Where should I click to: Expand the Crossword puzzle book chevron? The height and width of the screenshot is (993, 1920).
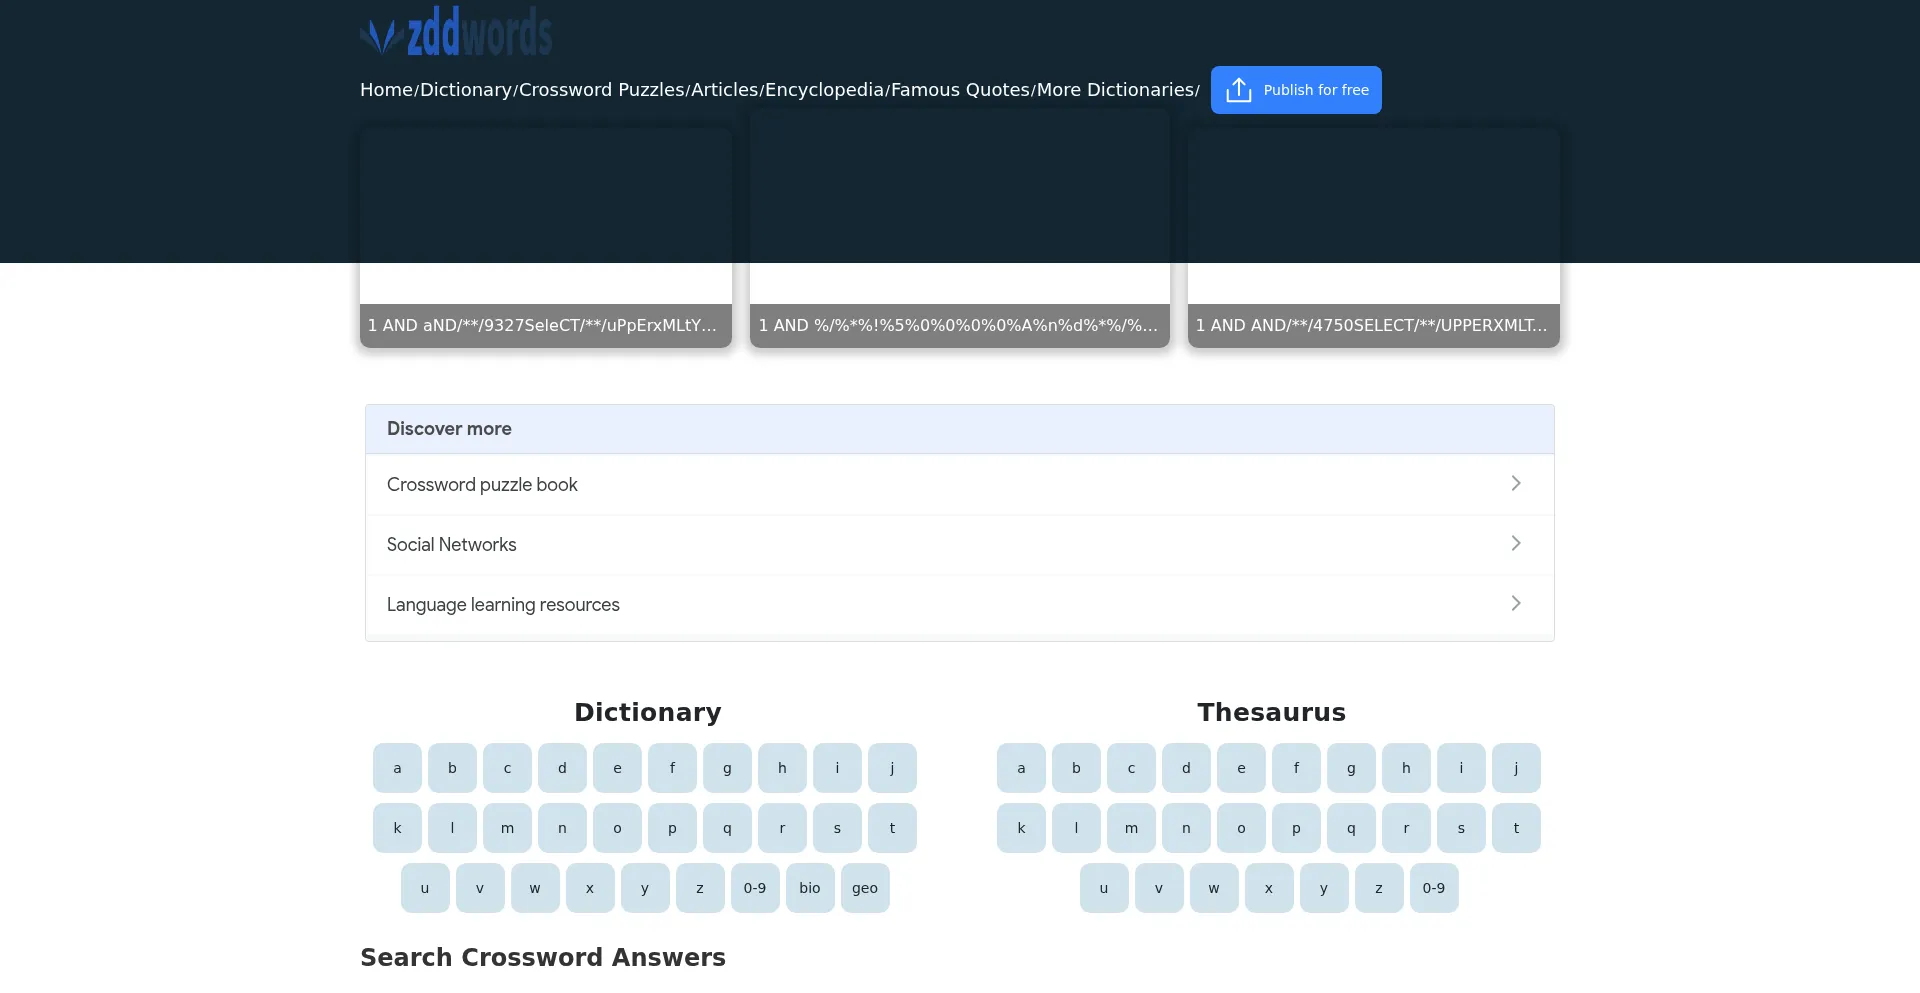[x=1516, y=484]
